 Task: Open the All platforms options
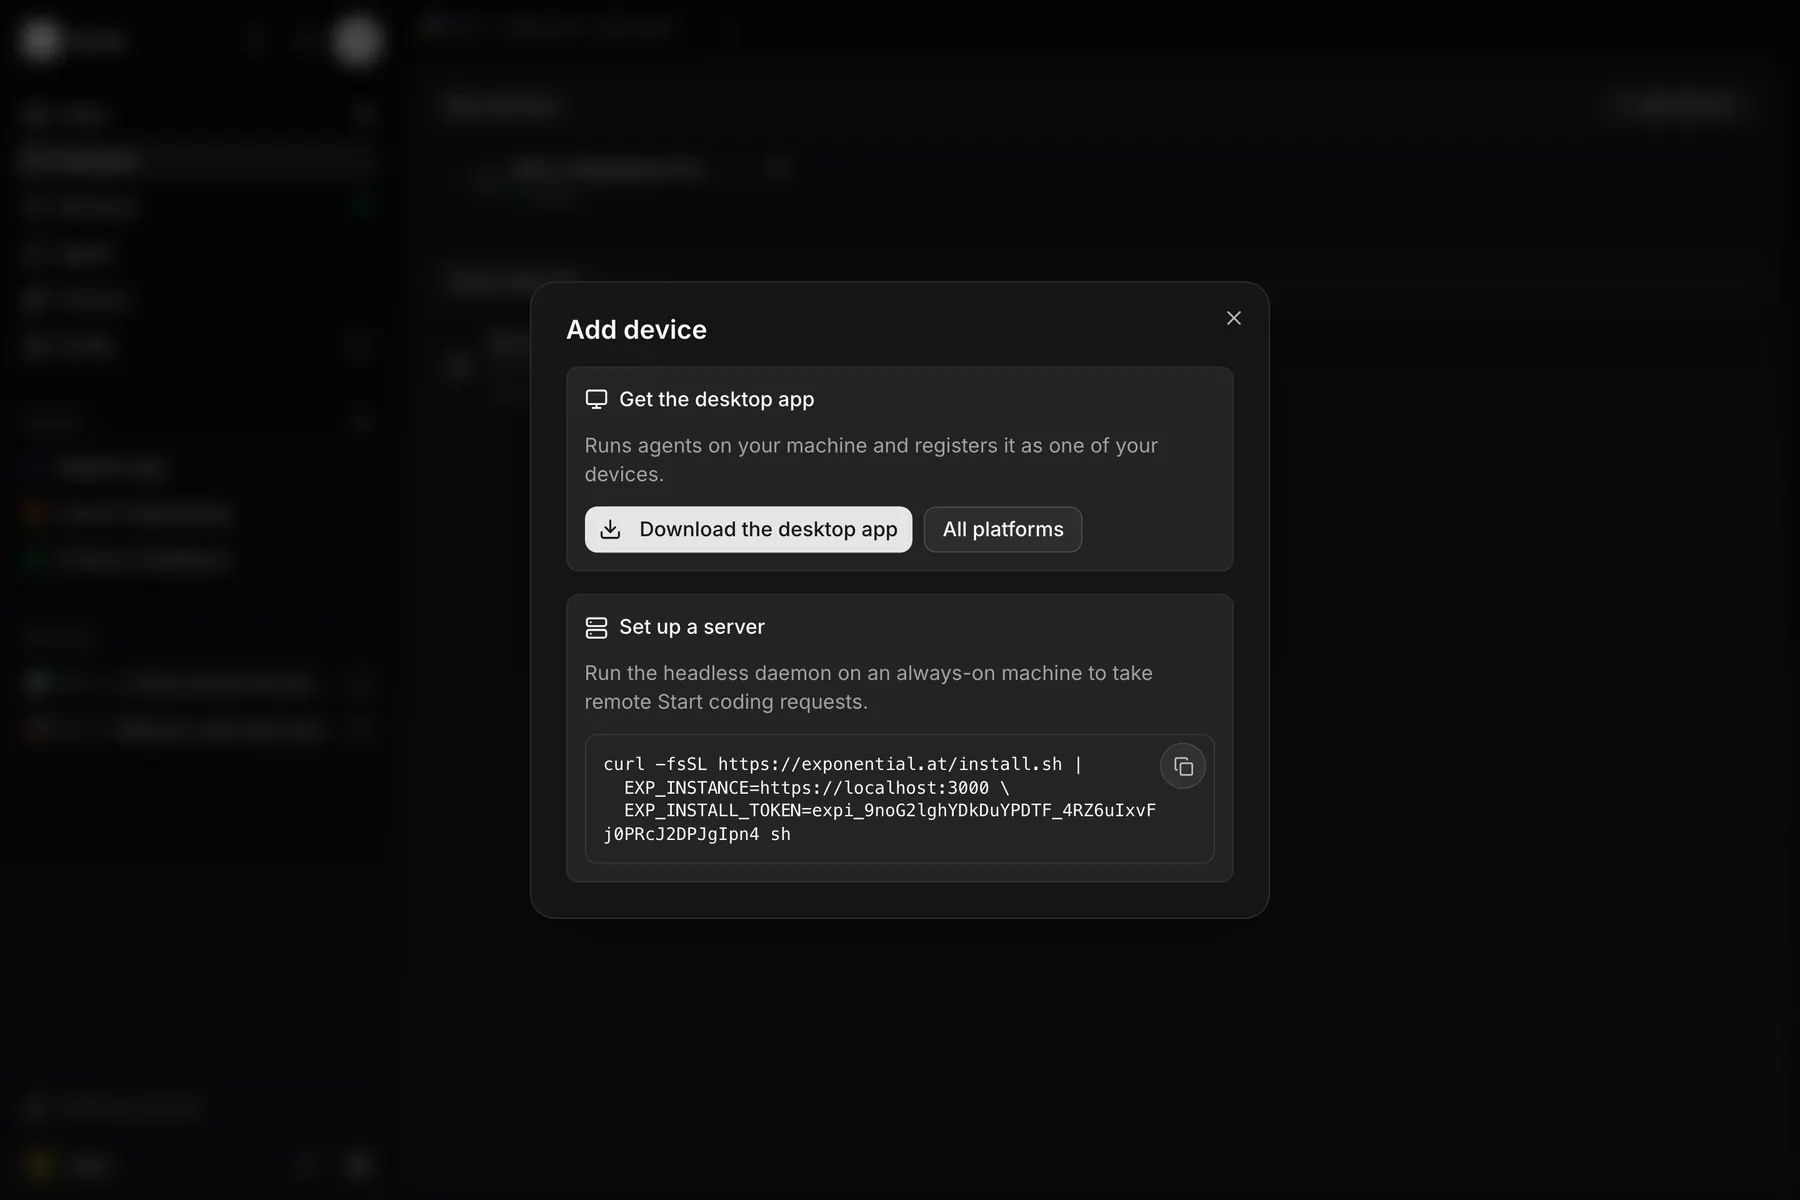[x=1002, y=529]
